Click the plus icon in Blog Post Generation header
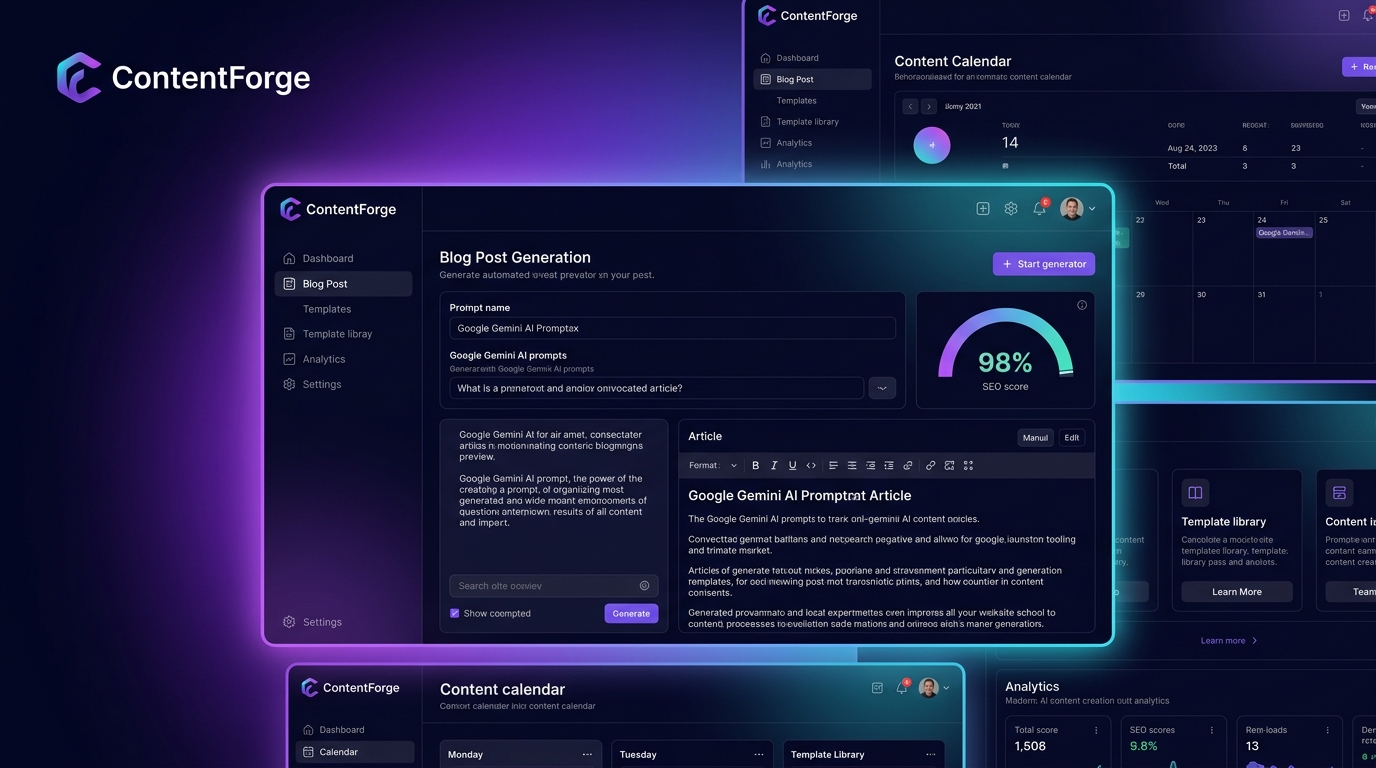Image resolution: width=1376 pixels, height=768 pixels. [983, 208]
